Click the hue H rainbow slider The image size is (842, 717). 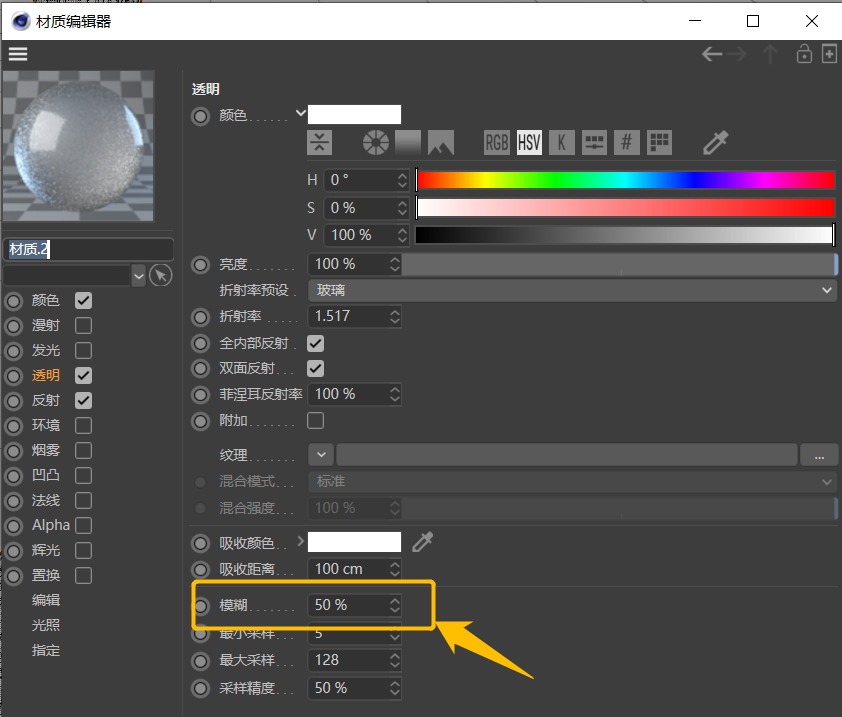(626, 180)
